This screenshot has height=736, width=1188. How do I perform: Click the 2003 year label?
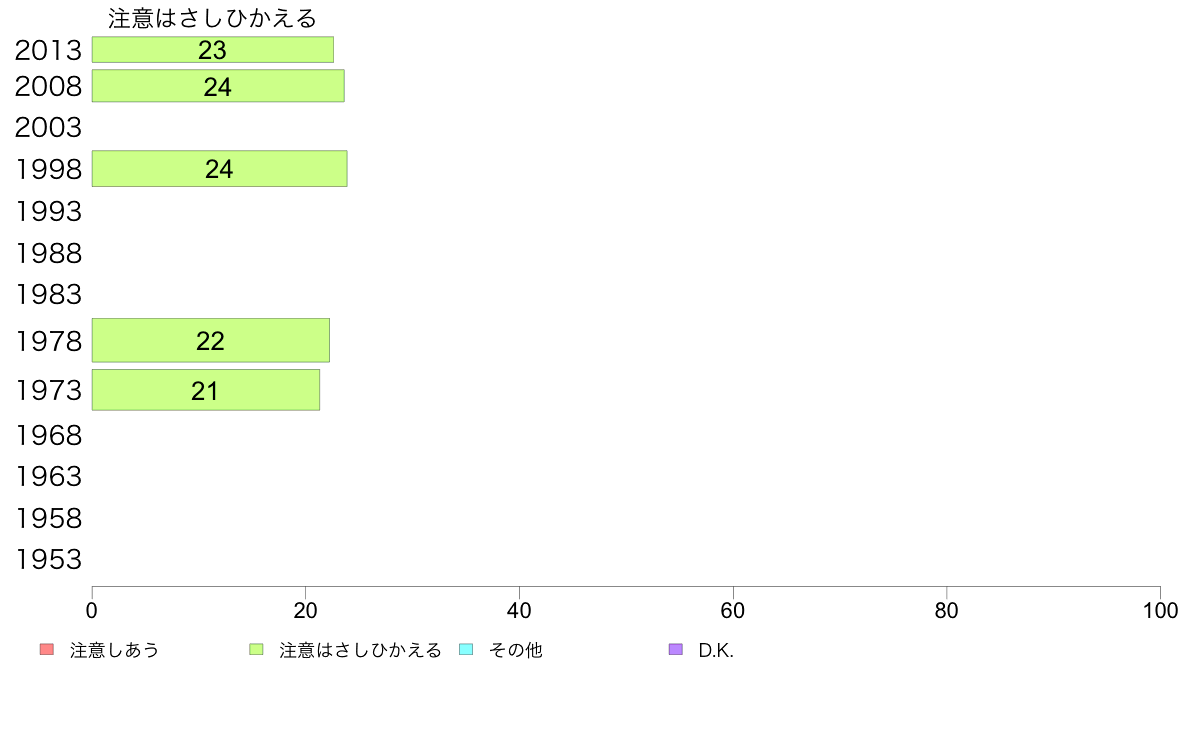coord(48,127)
